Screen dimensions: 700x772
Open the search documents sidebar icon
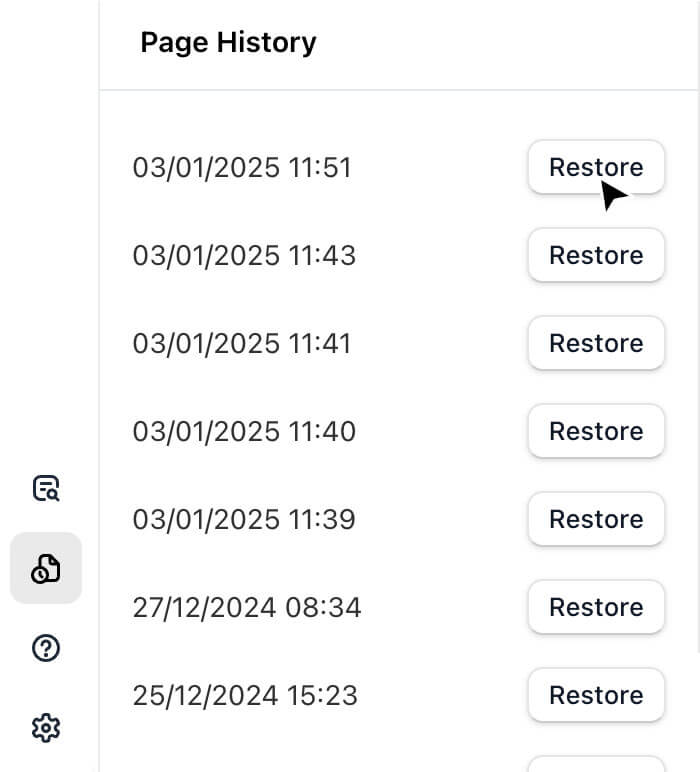46,489
